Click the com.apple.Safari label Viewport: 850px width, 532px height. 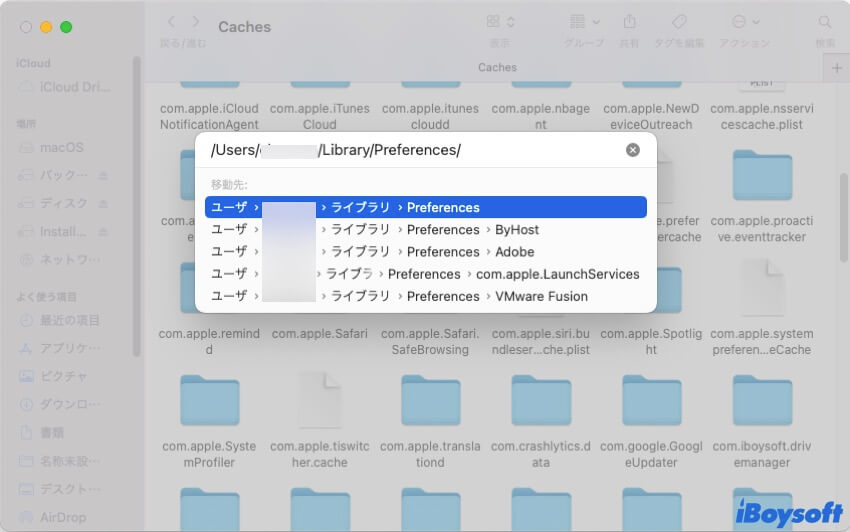point(320,334)
